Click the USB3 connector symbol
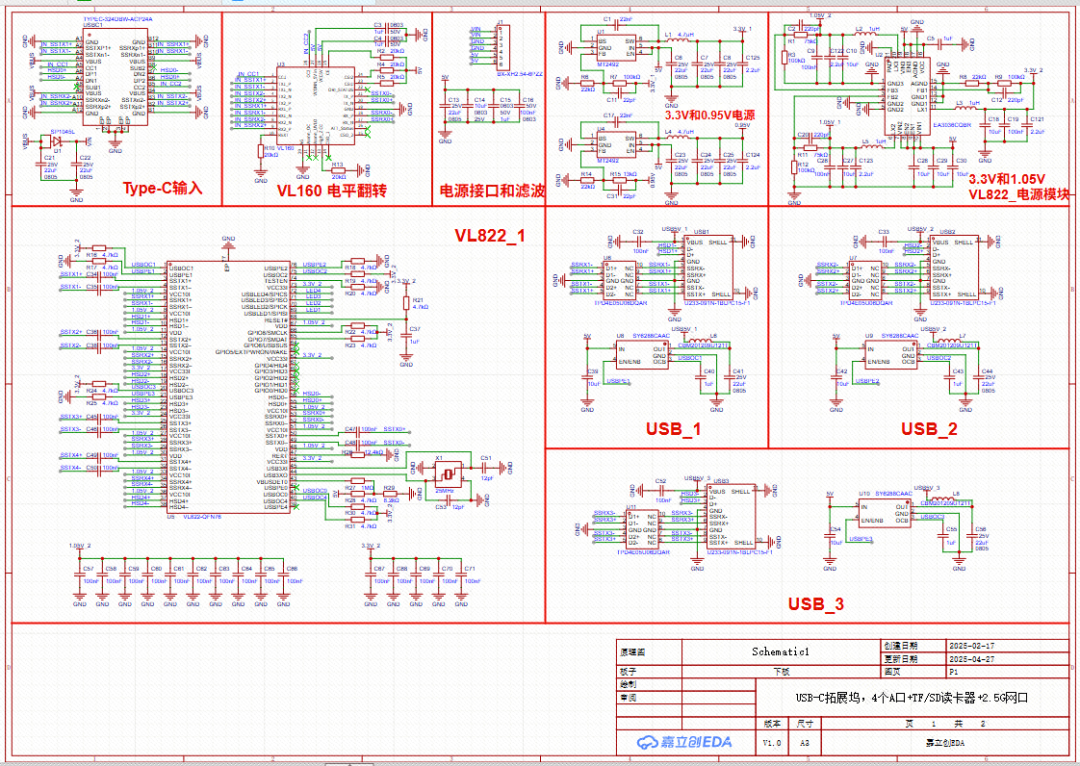Screen dimensions: 1080x766 [x=733, y=517]
